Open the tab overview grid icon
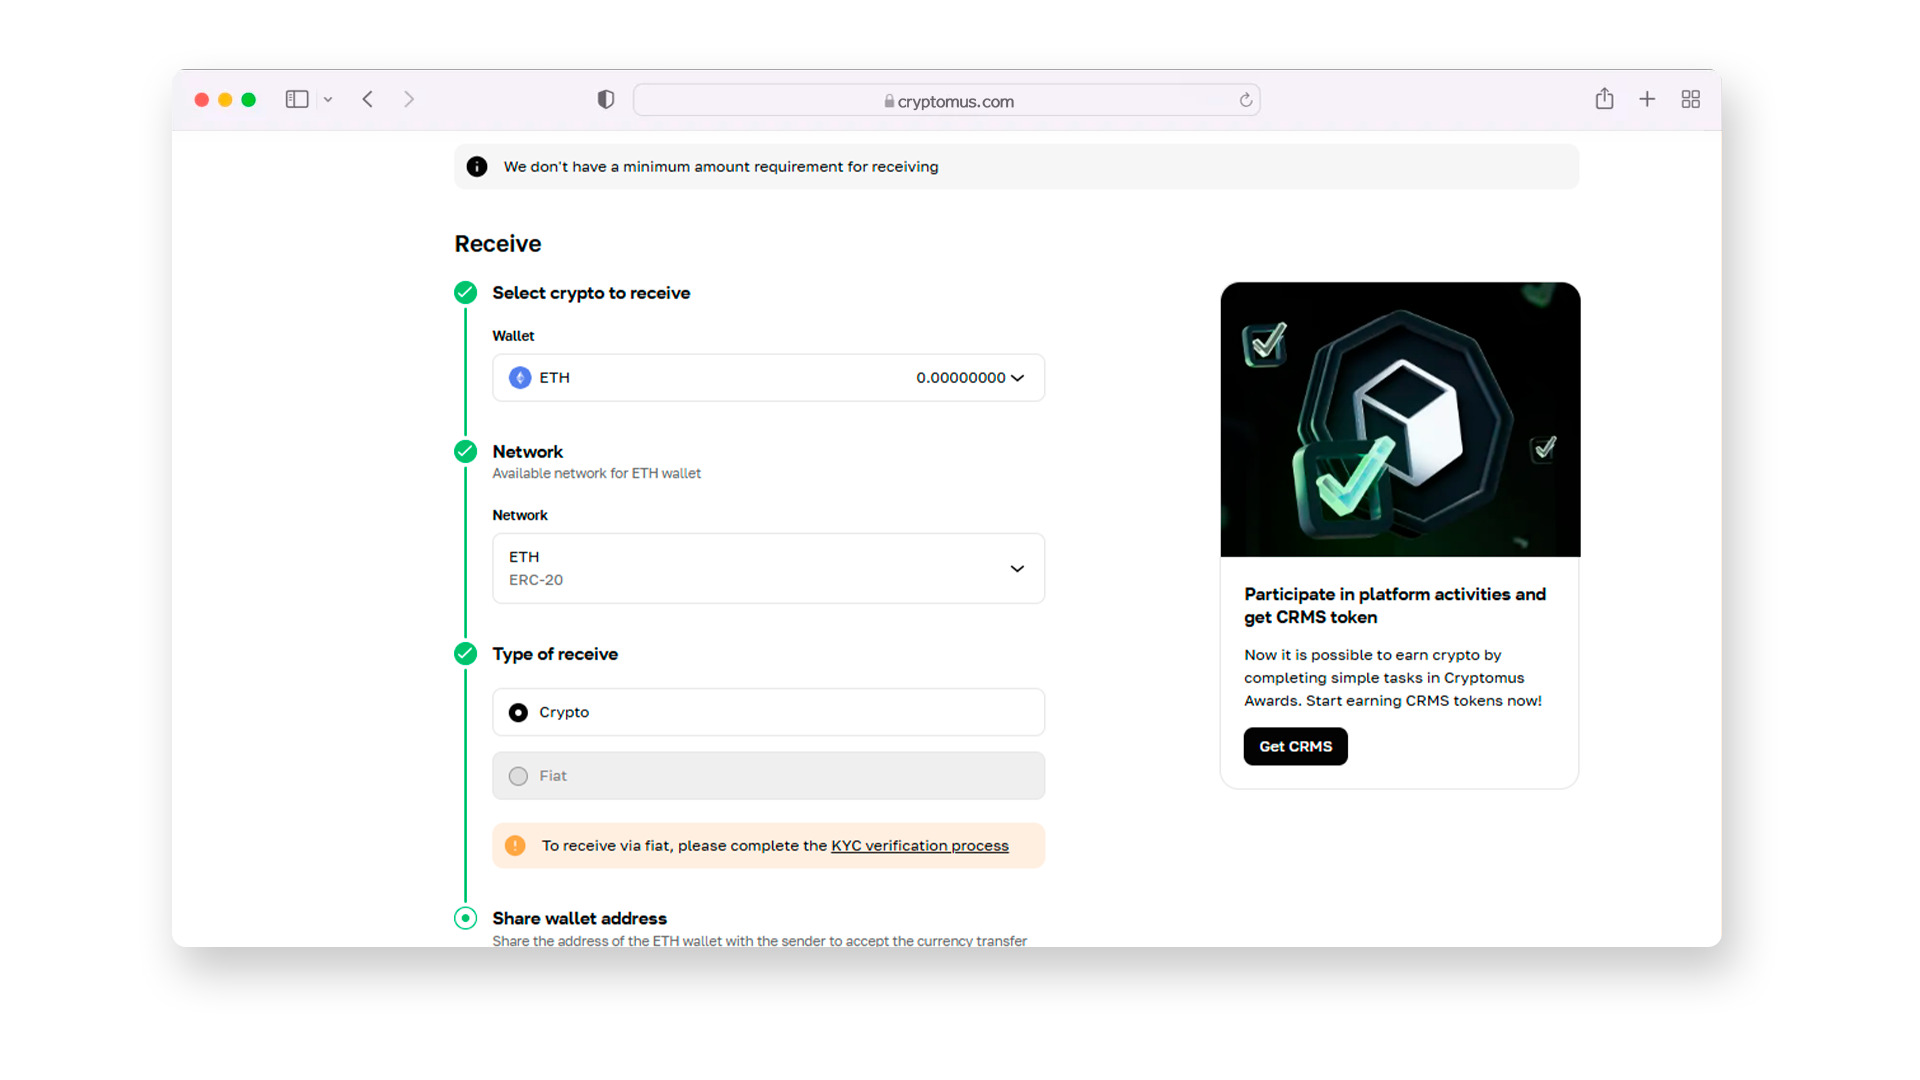The image size is (1920, 1080). 1691,99
